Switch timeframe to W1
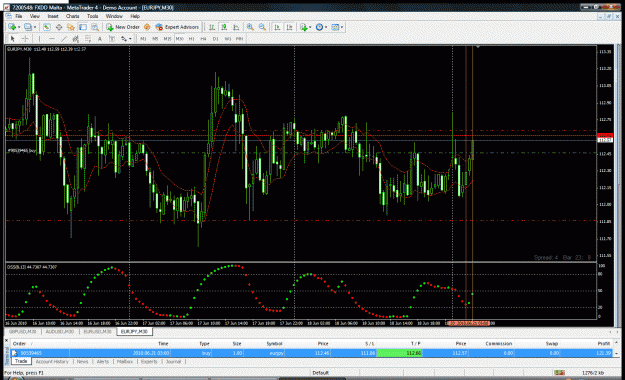Image resolution: width=625 pixels, height=380 pixels. click(x=228, y=39)
